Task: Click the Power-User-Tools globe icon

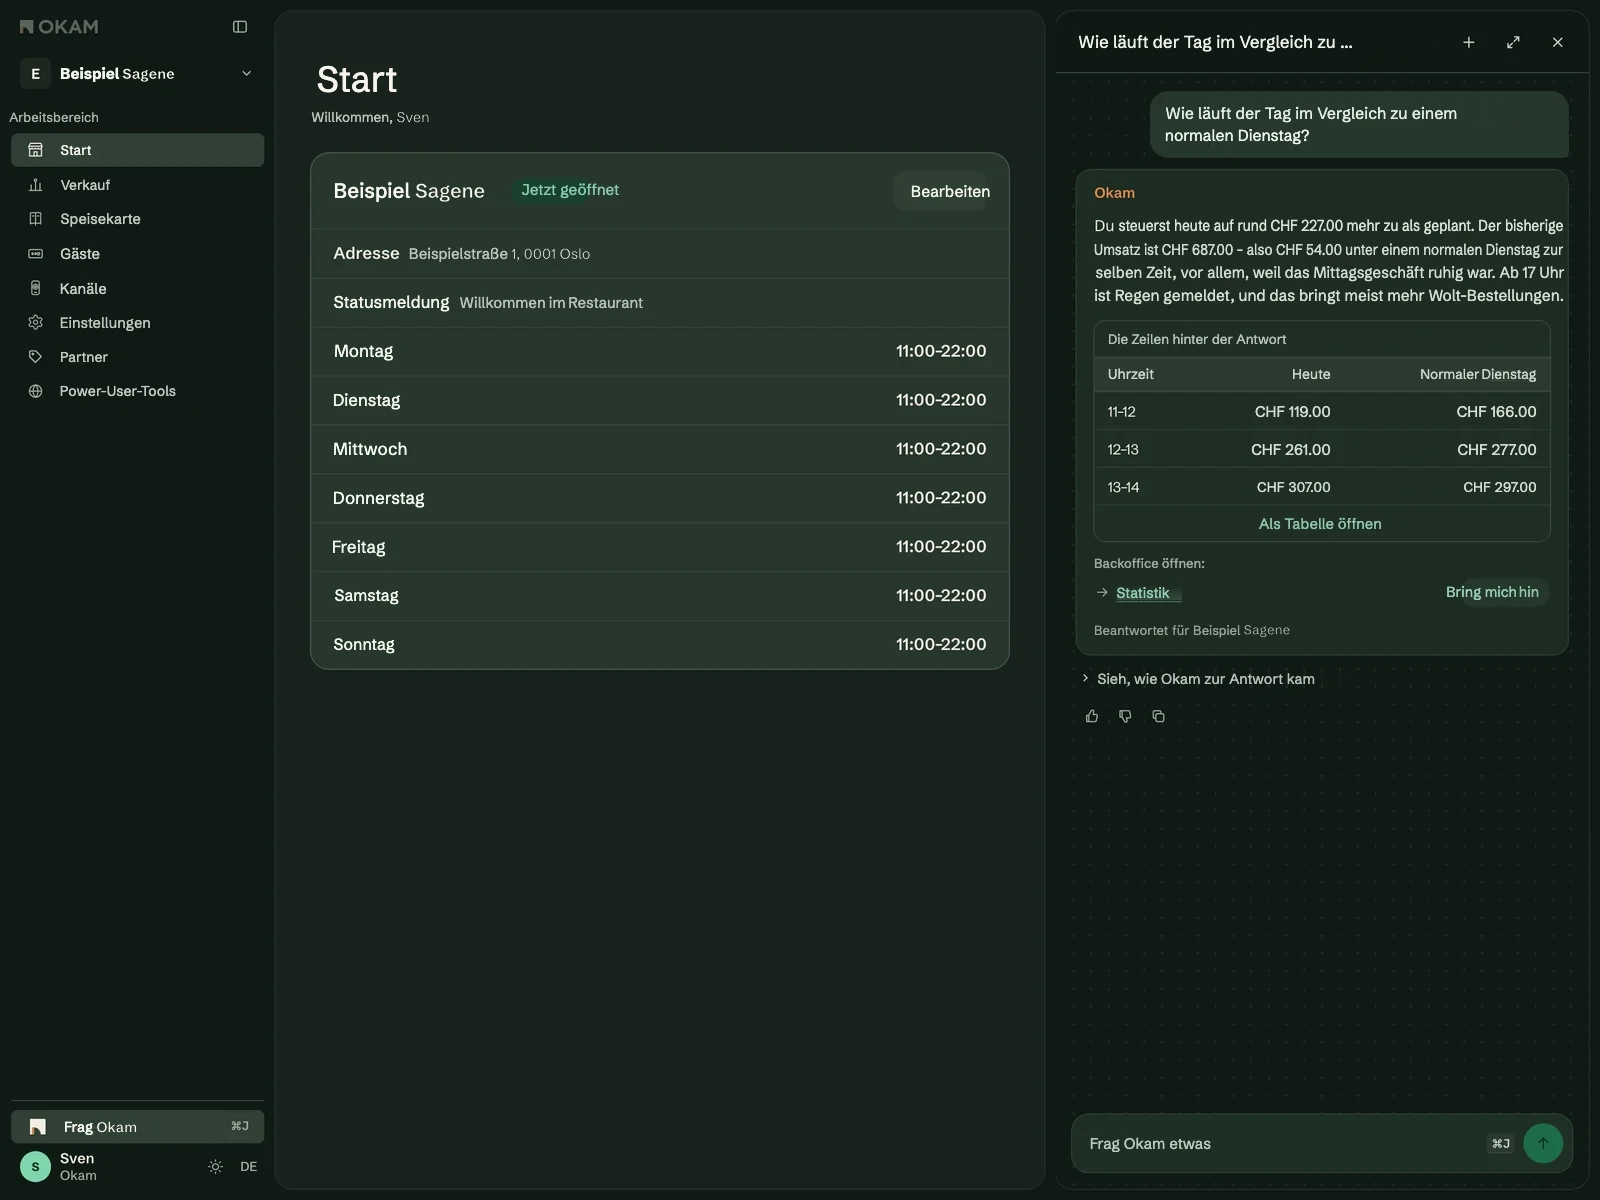Action: 36,391
